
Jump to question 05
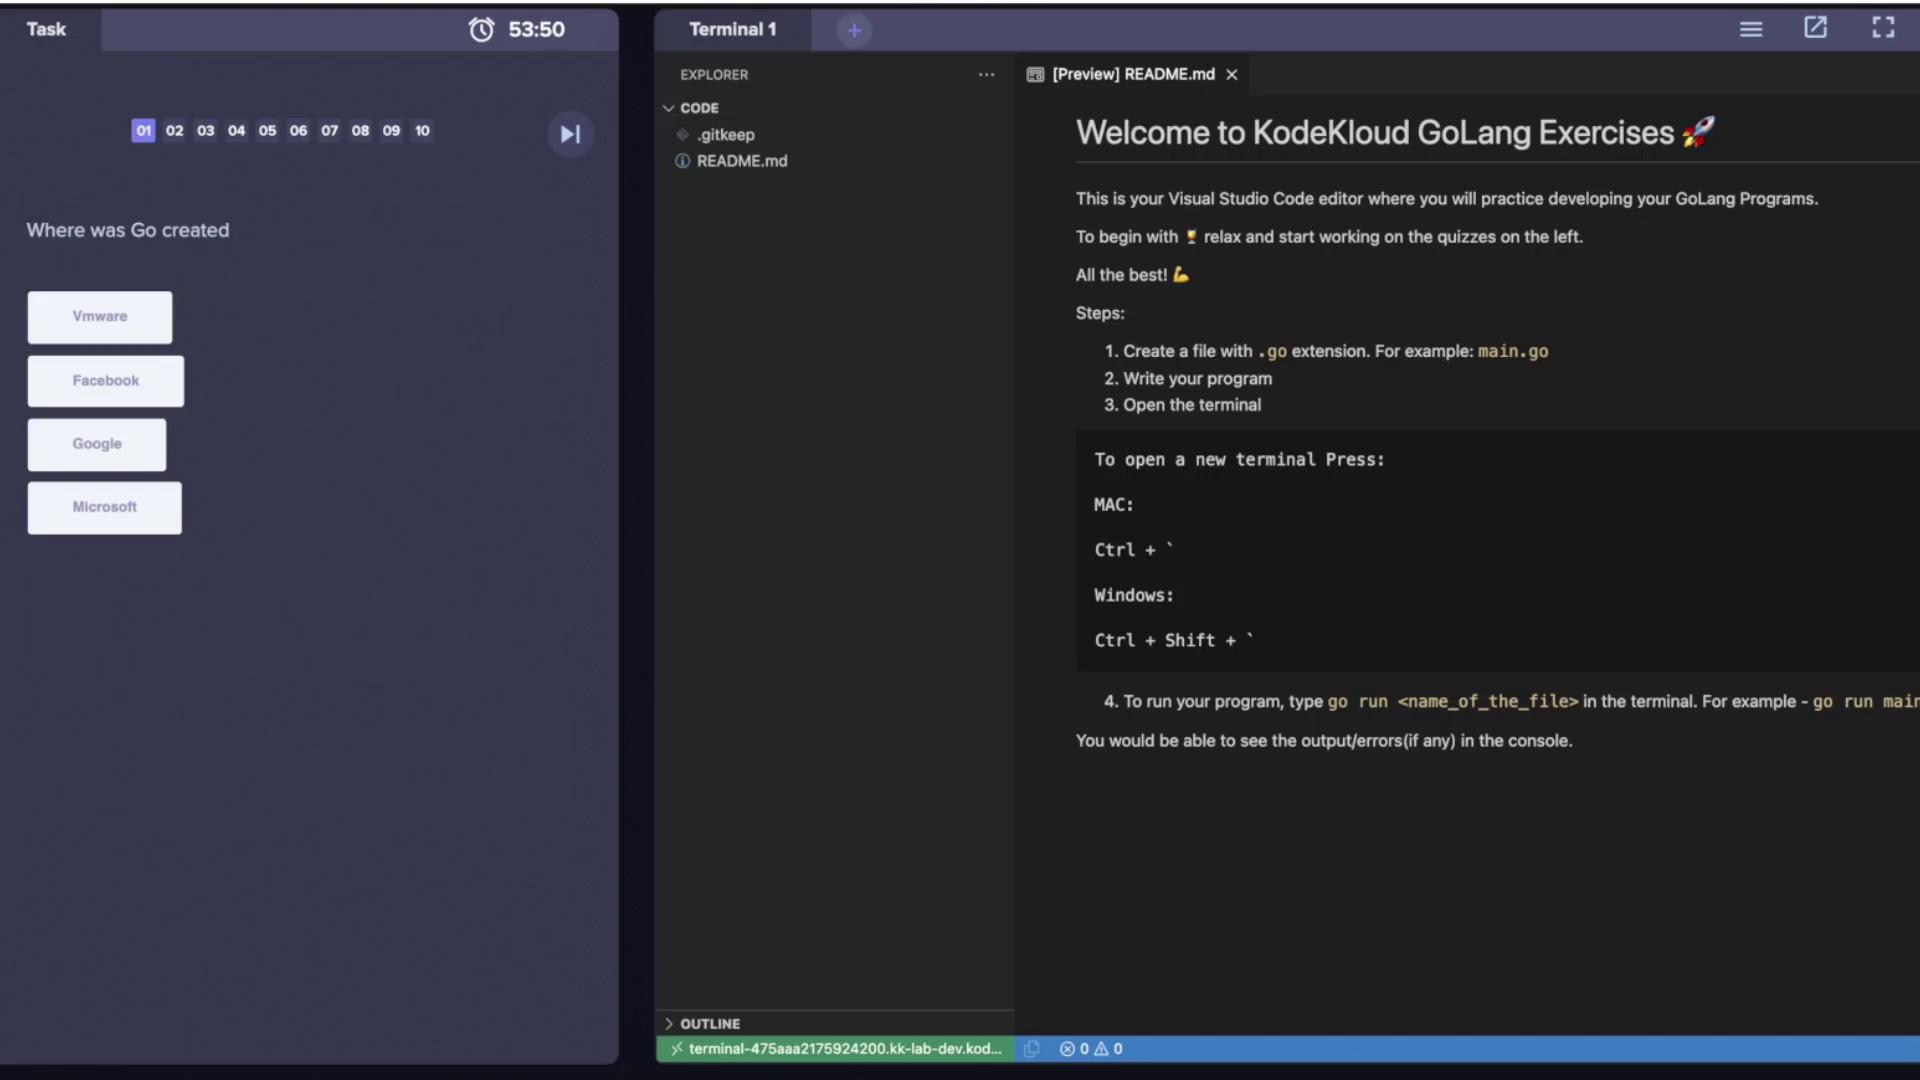pos(267,131)
